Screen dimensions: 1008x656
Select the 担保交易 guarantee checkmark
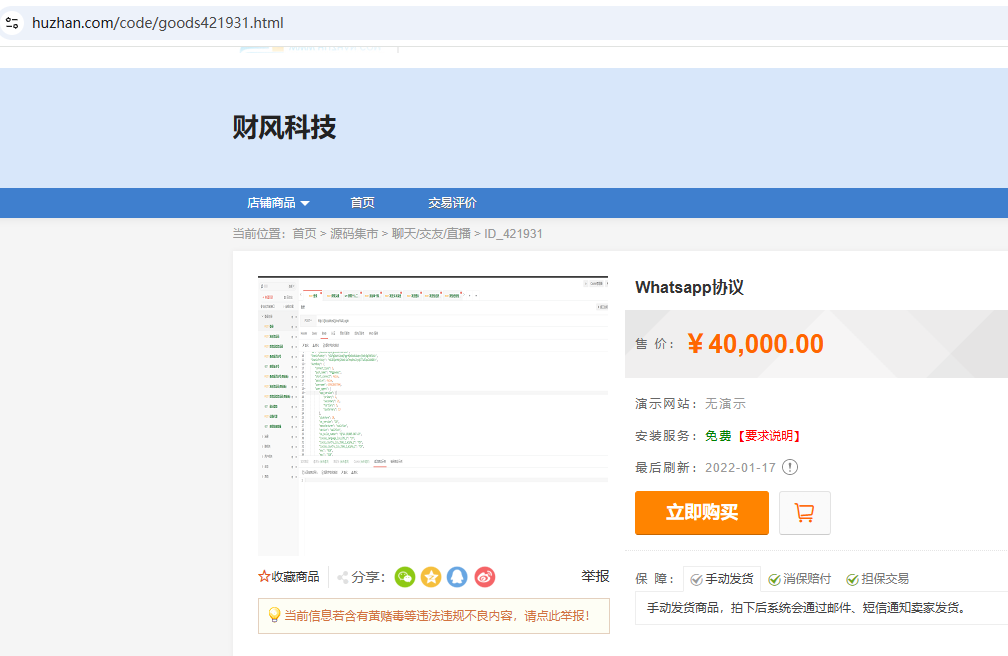coord(853,578)
